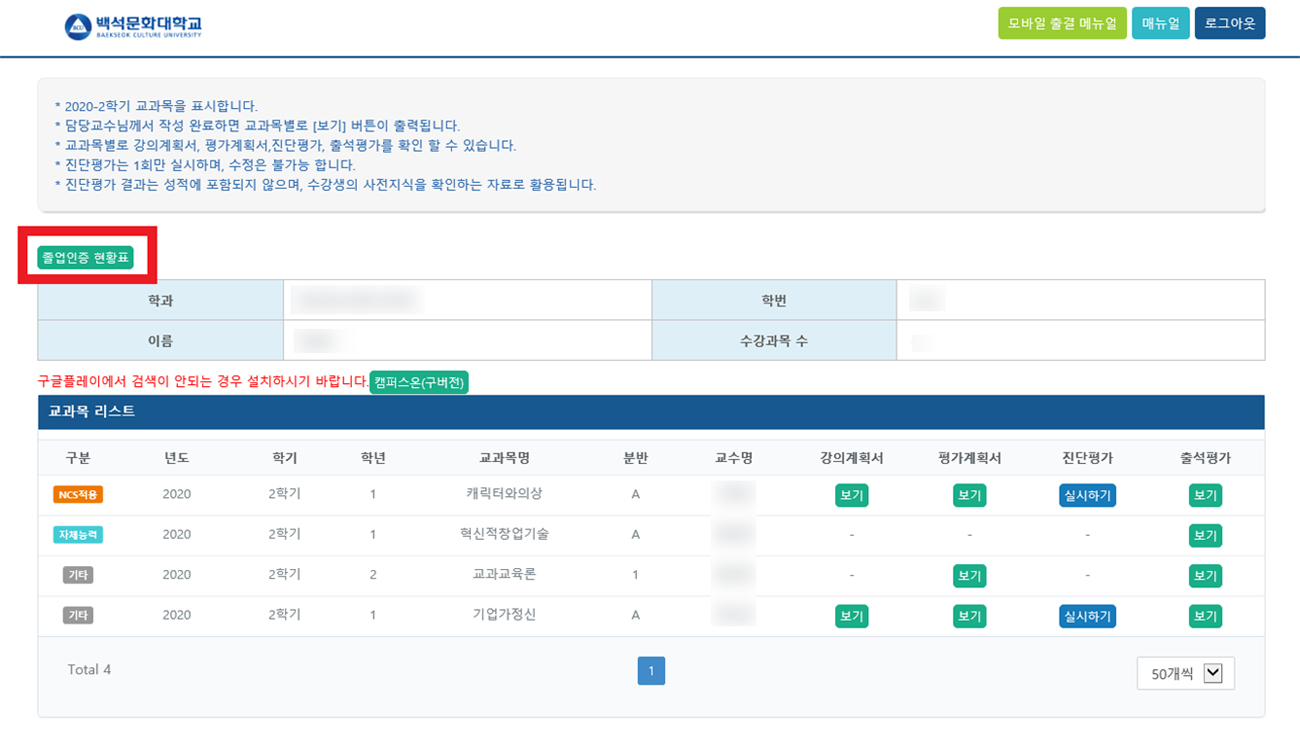Screen dimensions: 1300x748
Task: View 출석평가 for 혁신적창업기술
Action: tap(1205, 535)
